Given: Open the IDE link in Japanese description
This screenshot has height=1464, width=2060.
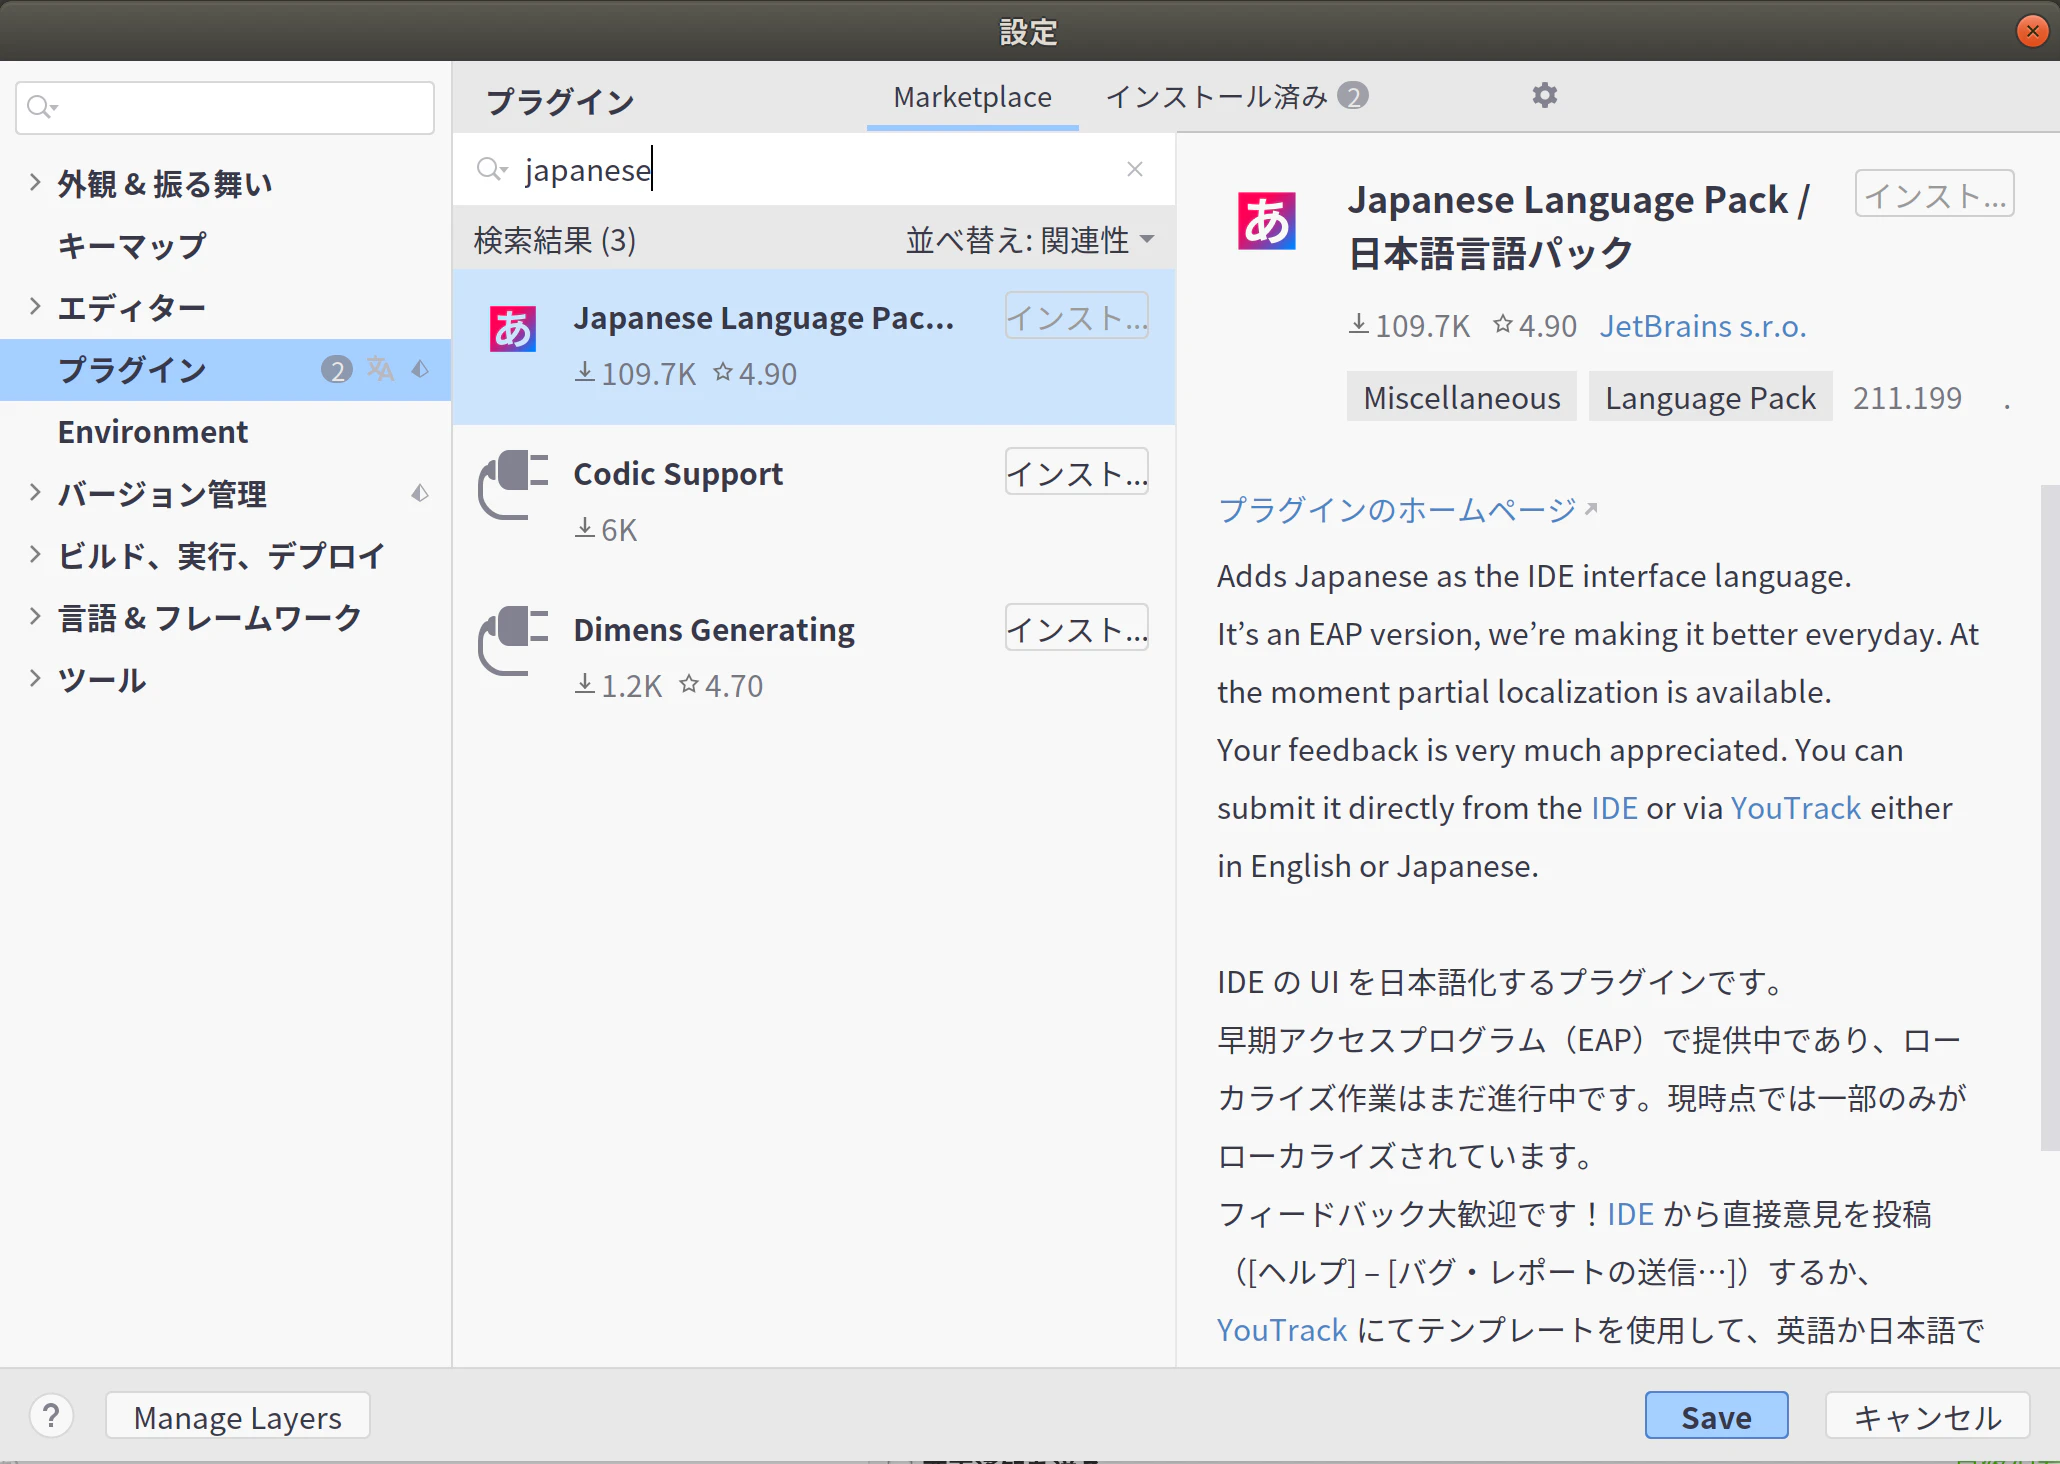Looking at the screenshot, I should click(x=1630, y=1214).
